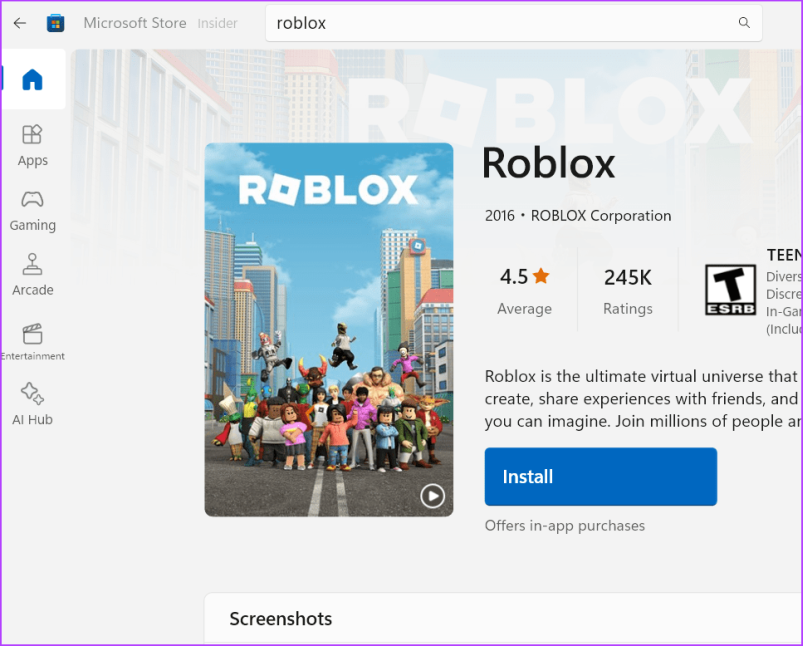This screenshot has height=646, width=803.
Task: Open the Apps section in sidebar
Action: 33,145
